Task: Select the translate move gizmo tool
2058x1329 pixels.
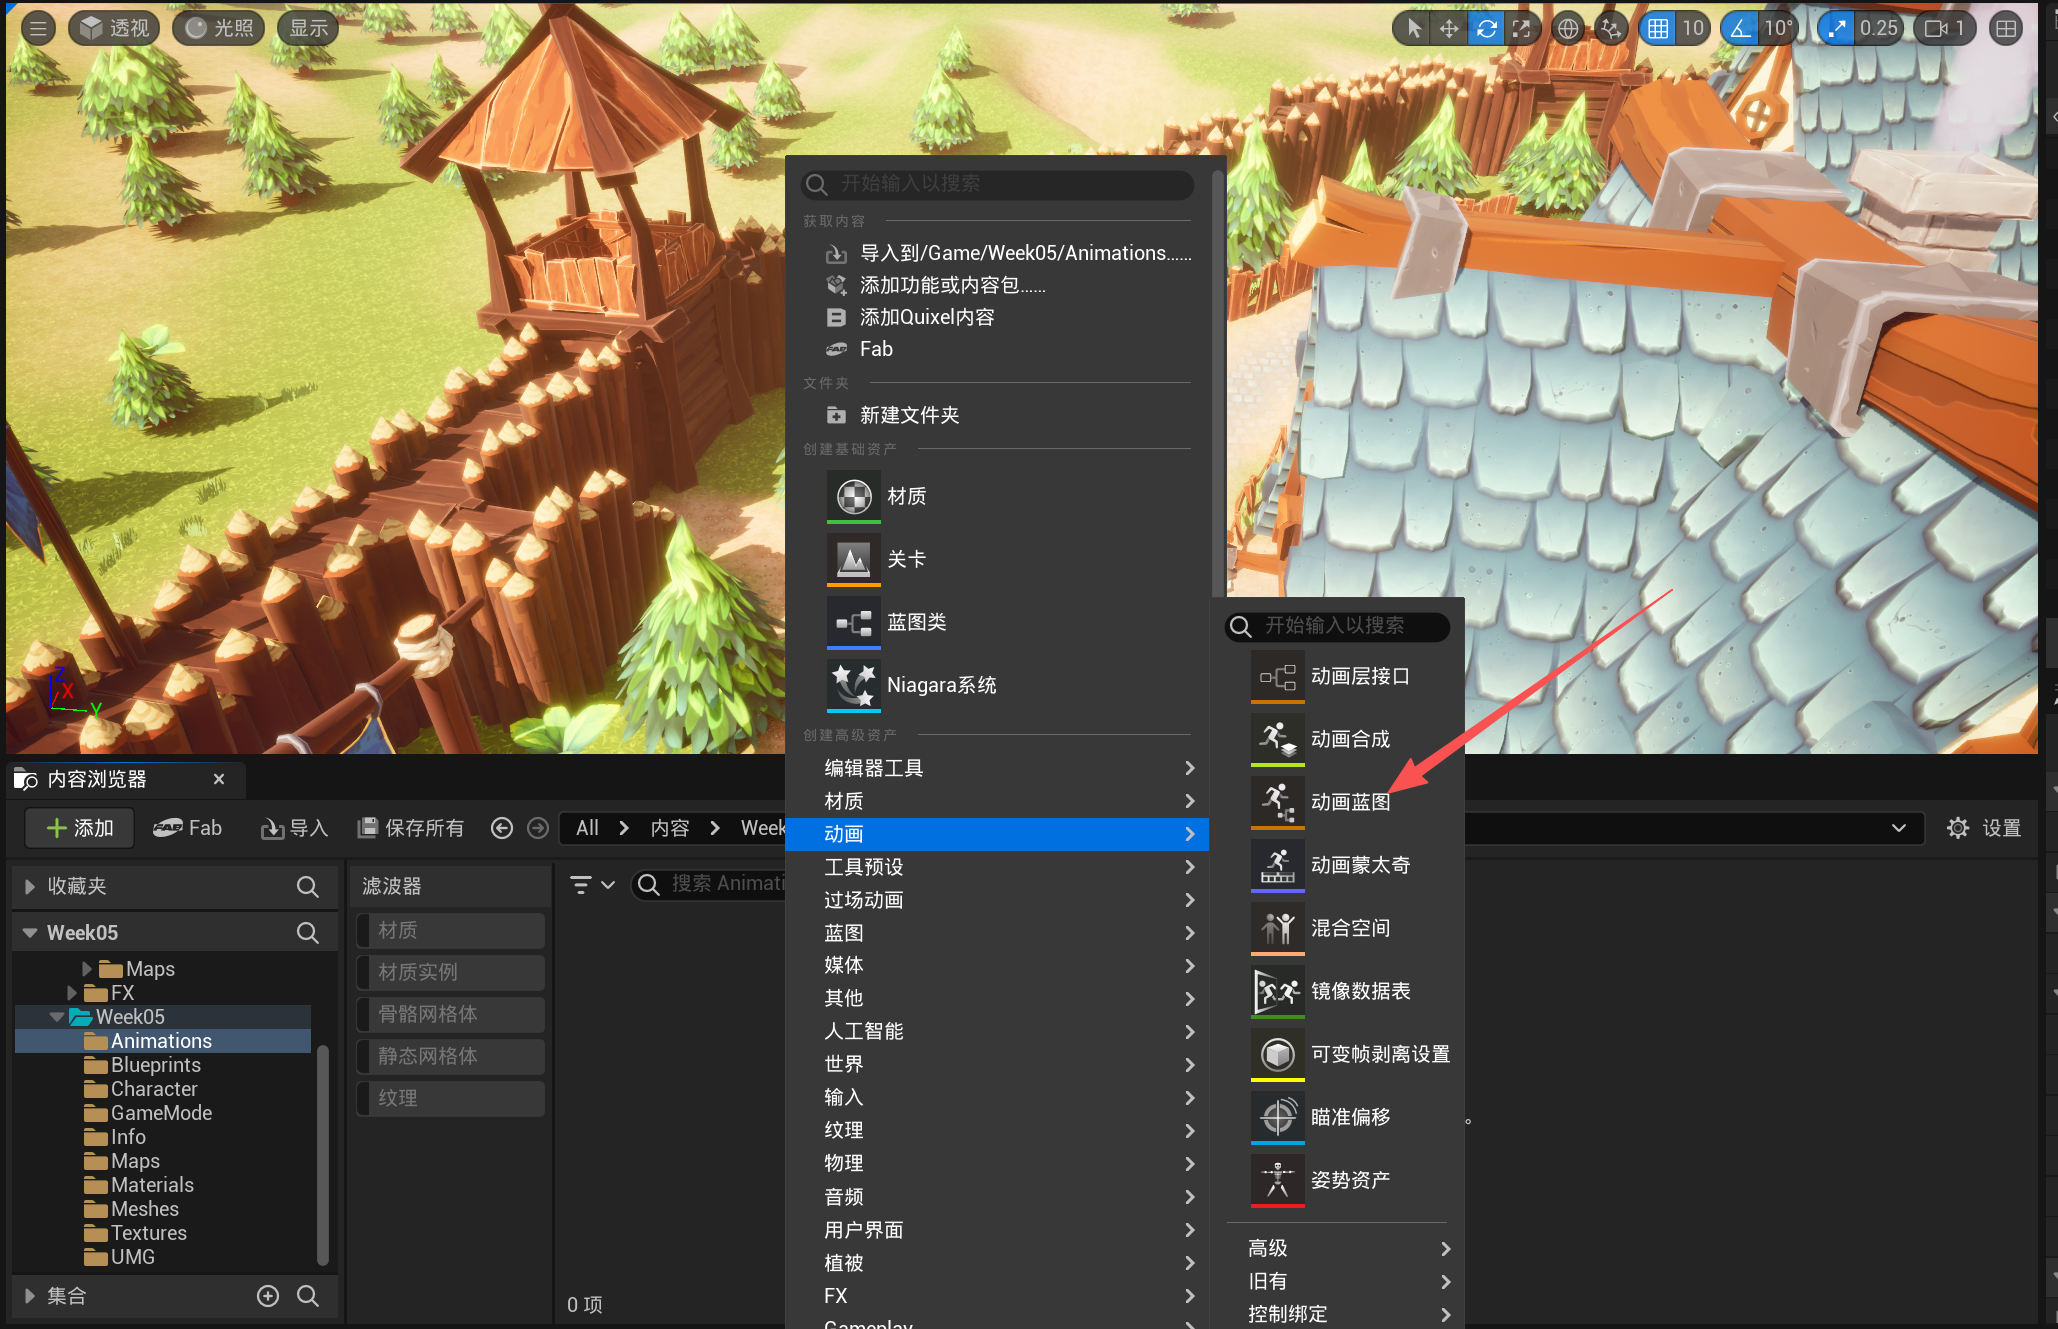Action: (x=1449, y=28)
